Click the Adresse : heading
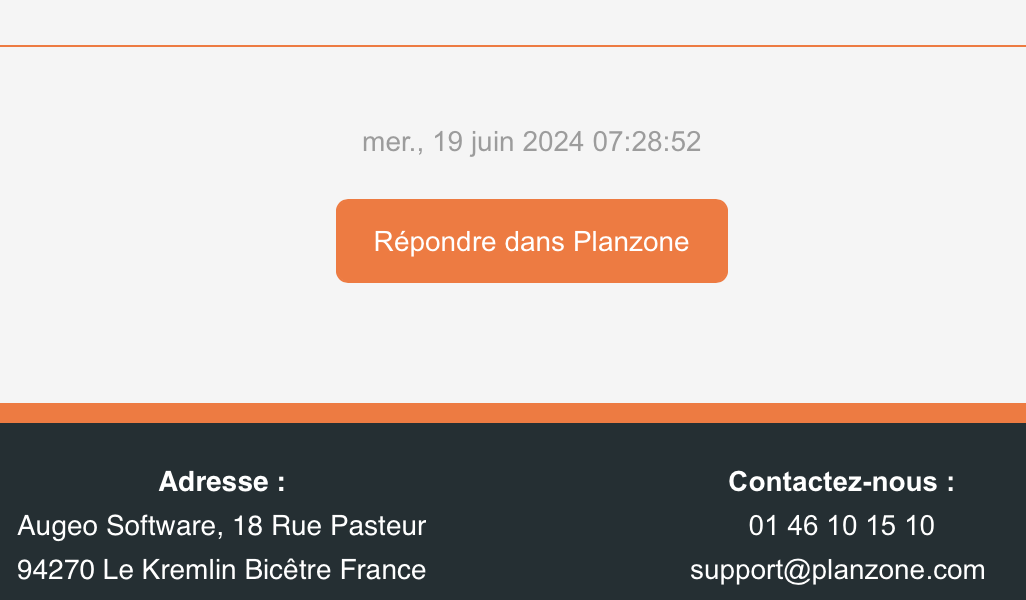 click(x=222, y=482)
